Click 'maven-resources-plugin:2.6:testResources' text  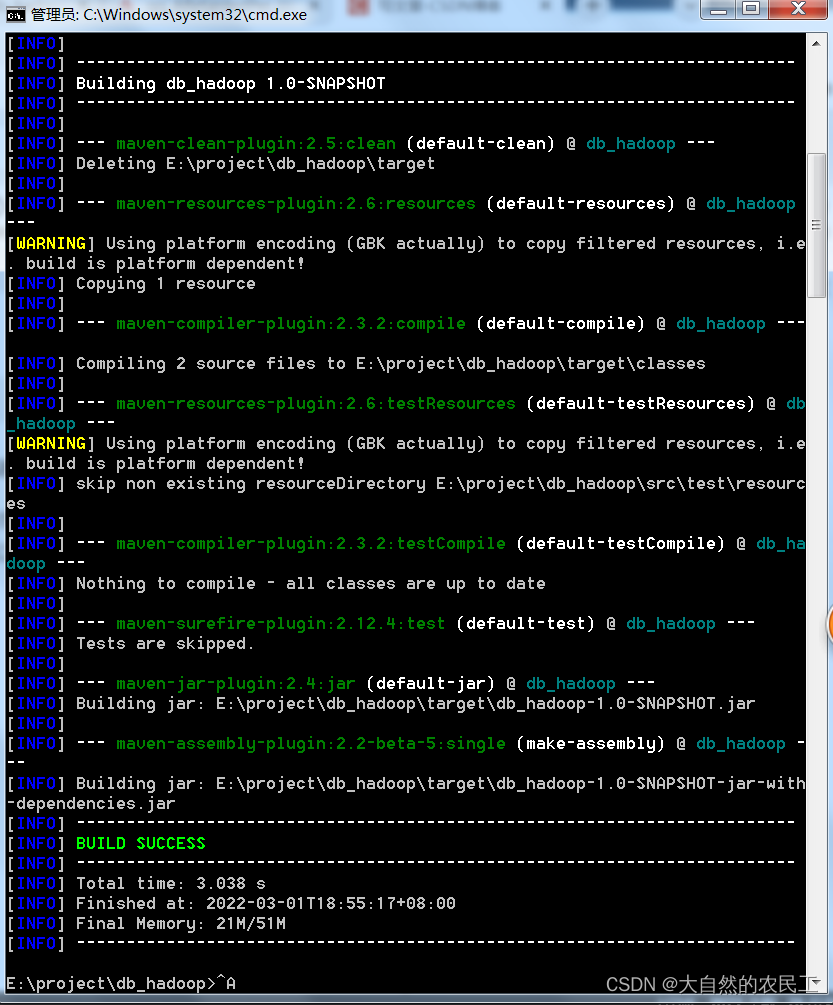tap(316, 404)
